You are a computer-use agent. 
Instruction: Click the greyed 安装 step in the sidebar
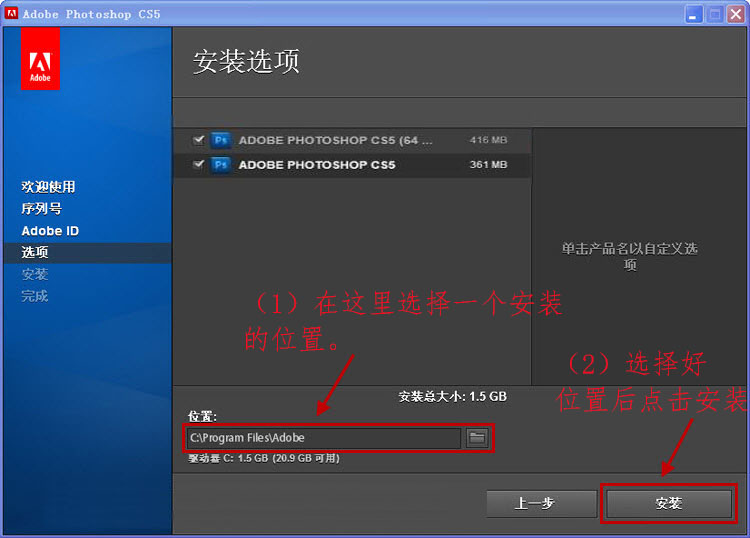pyautogui.click(x=35, y=274)
